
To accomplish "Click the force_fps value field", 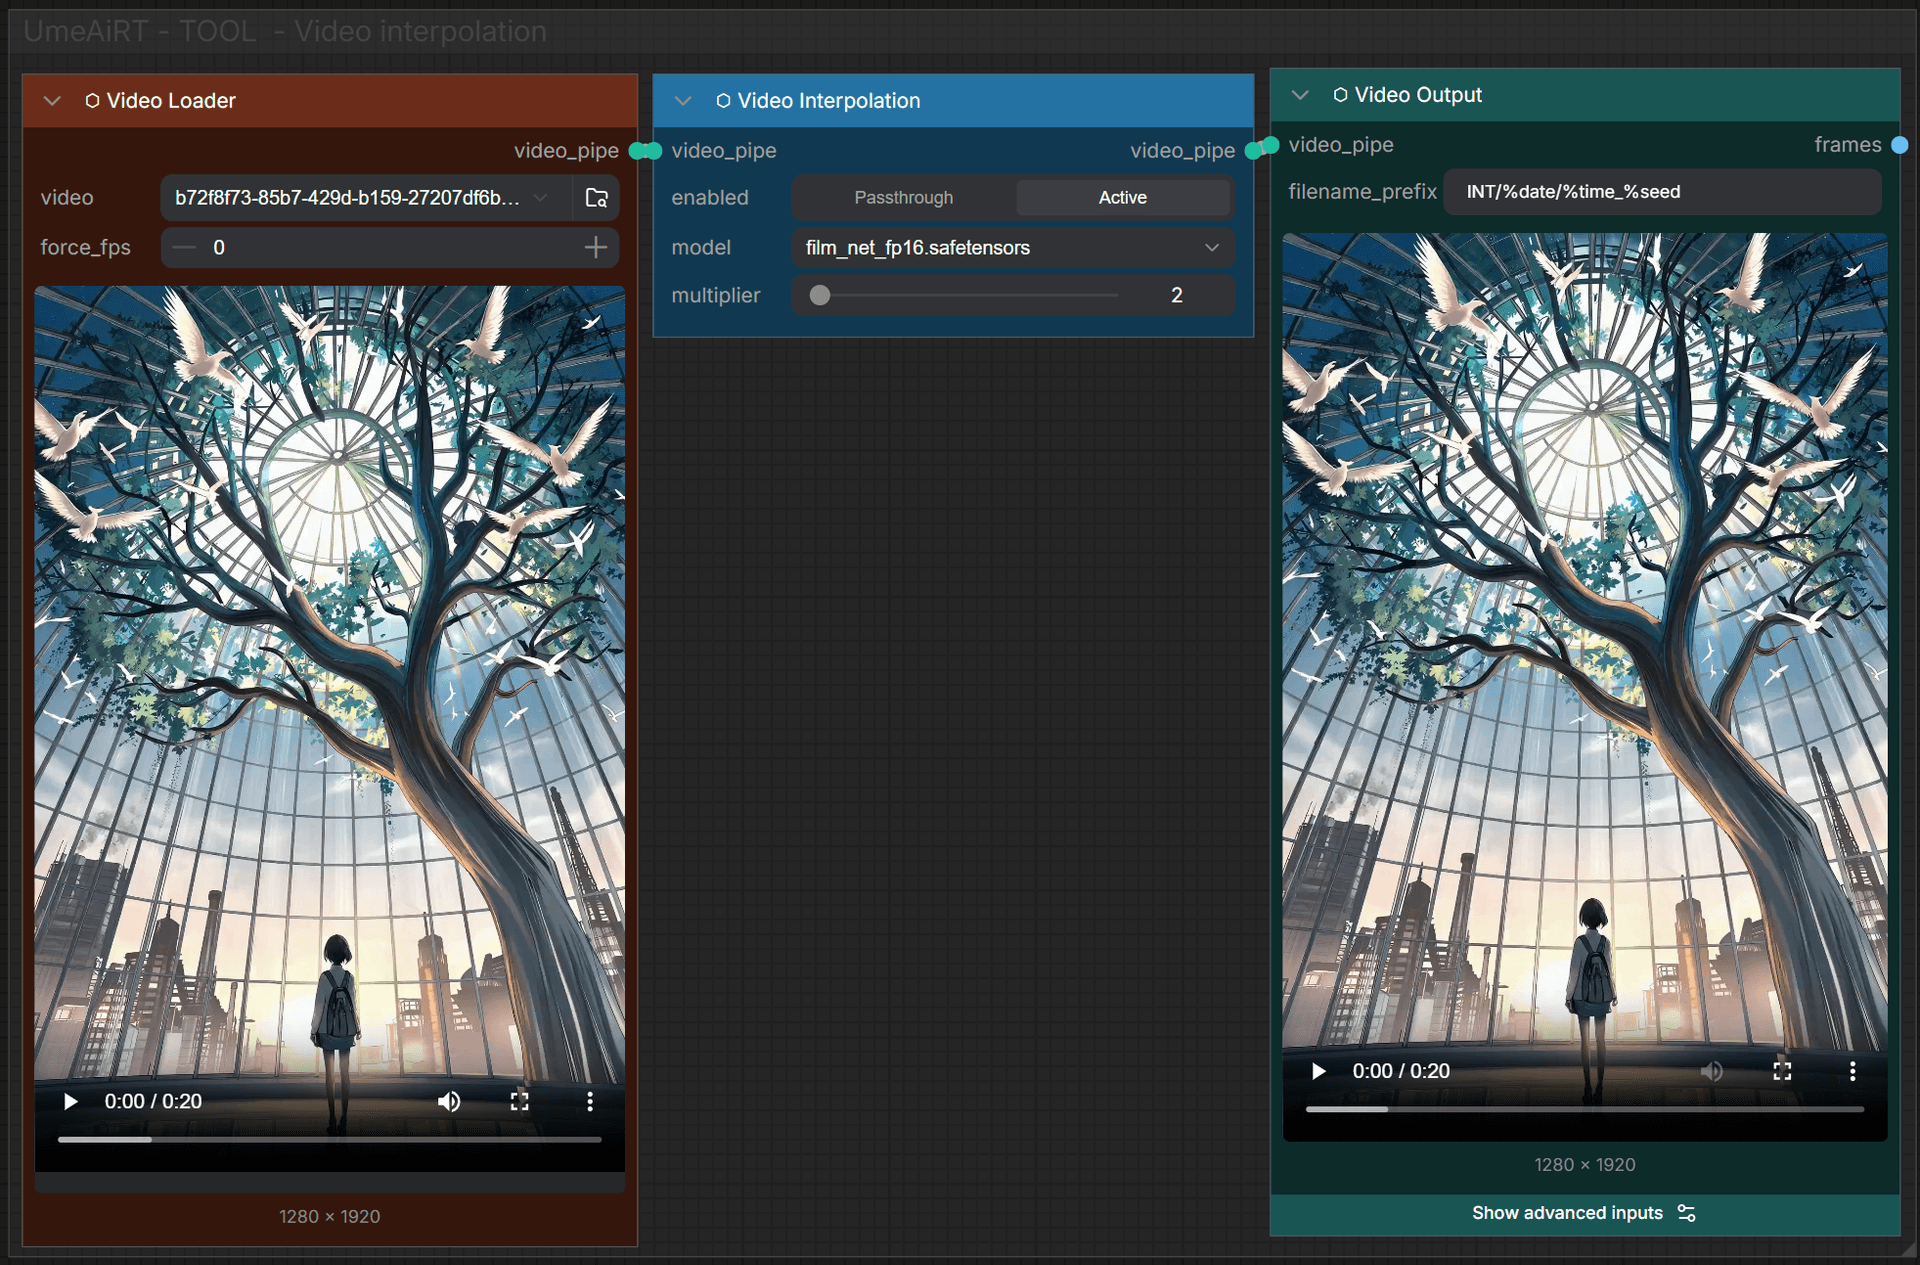I will coord(390,248).
